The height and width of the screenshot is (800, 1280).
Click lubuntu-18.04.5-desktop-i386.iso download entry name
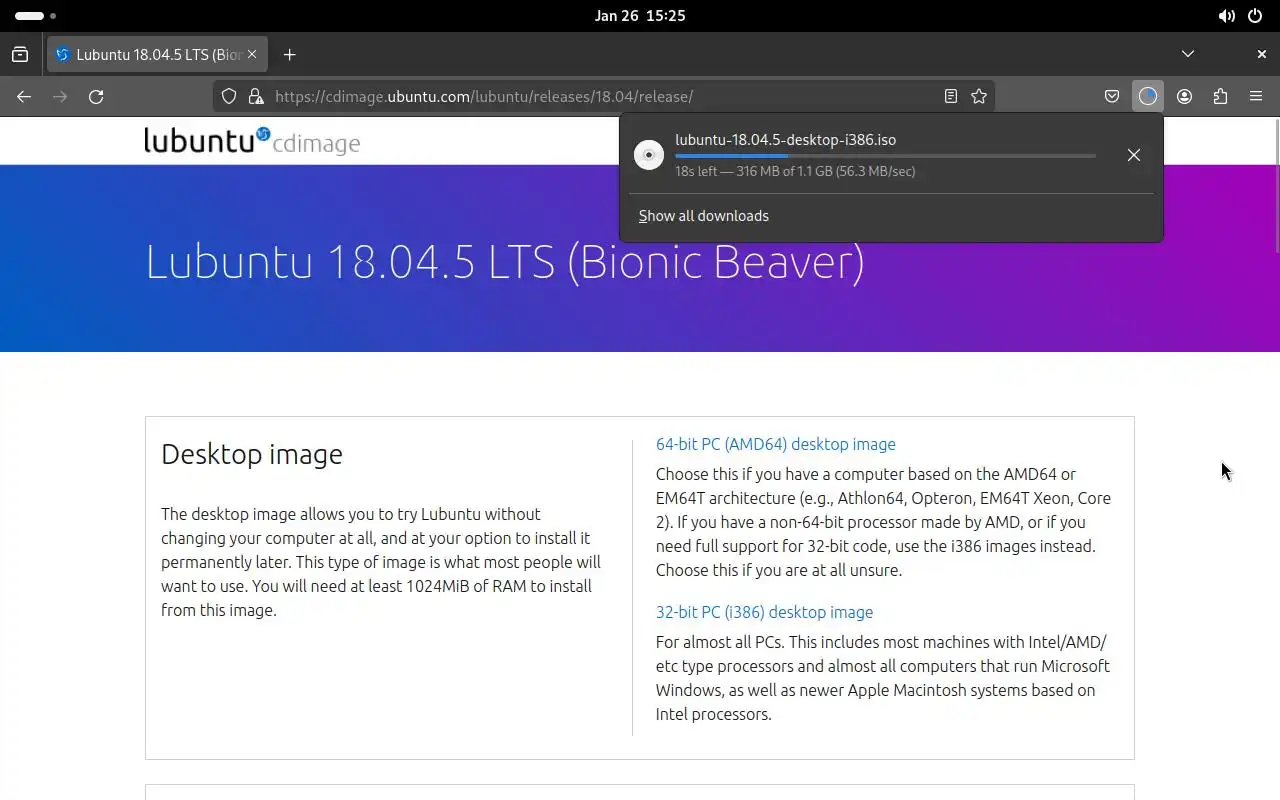(x=785, y=140)
